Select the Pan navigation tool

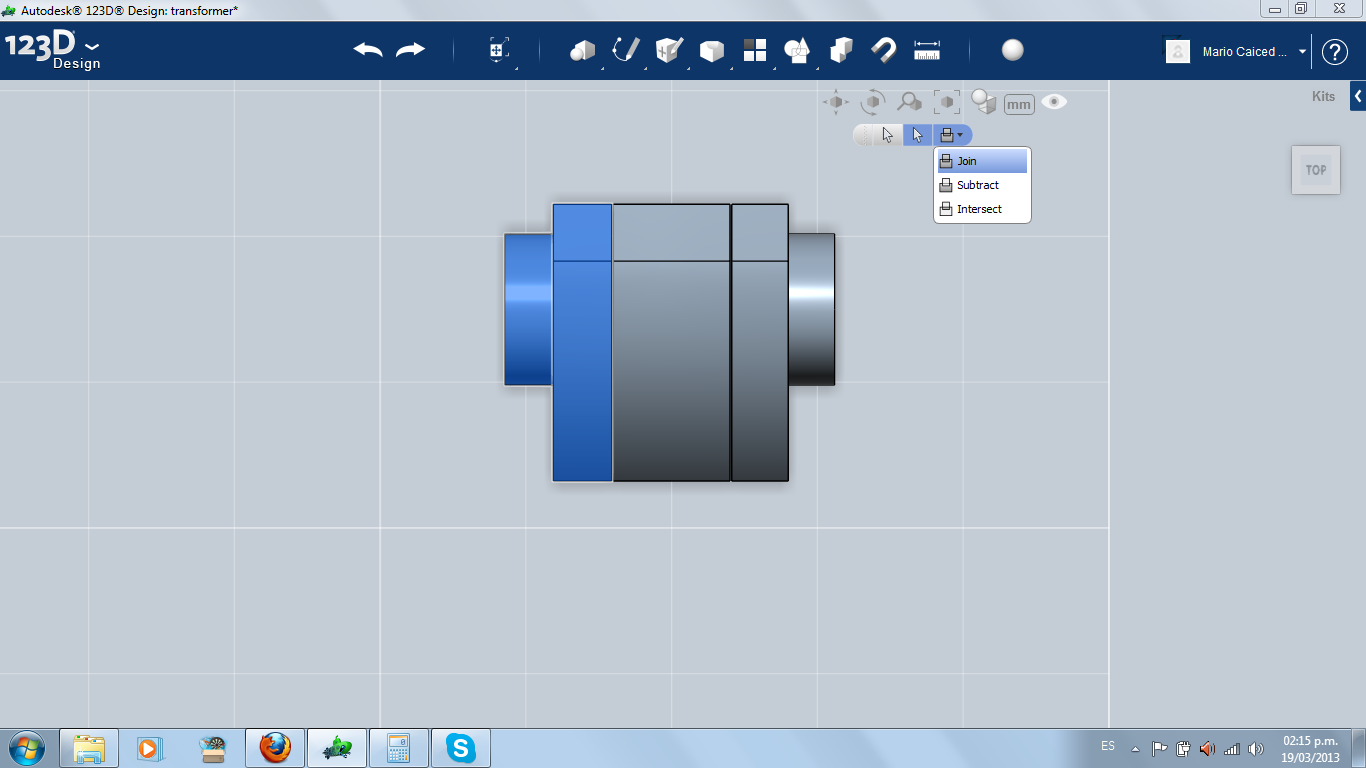pos(836,102)
